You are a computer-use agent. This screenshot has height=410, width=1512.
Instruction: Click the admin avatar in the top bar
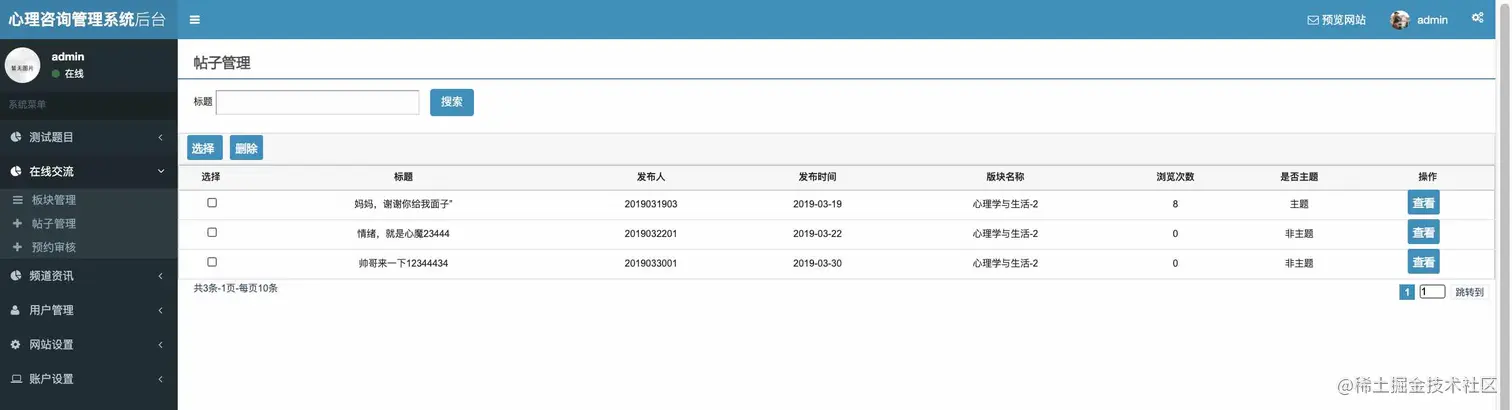tap(1400, 20)
